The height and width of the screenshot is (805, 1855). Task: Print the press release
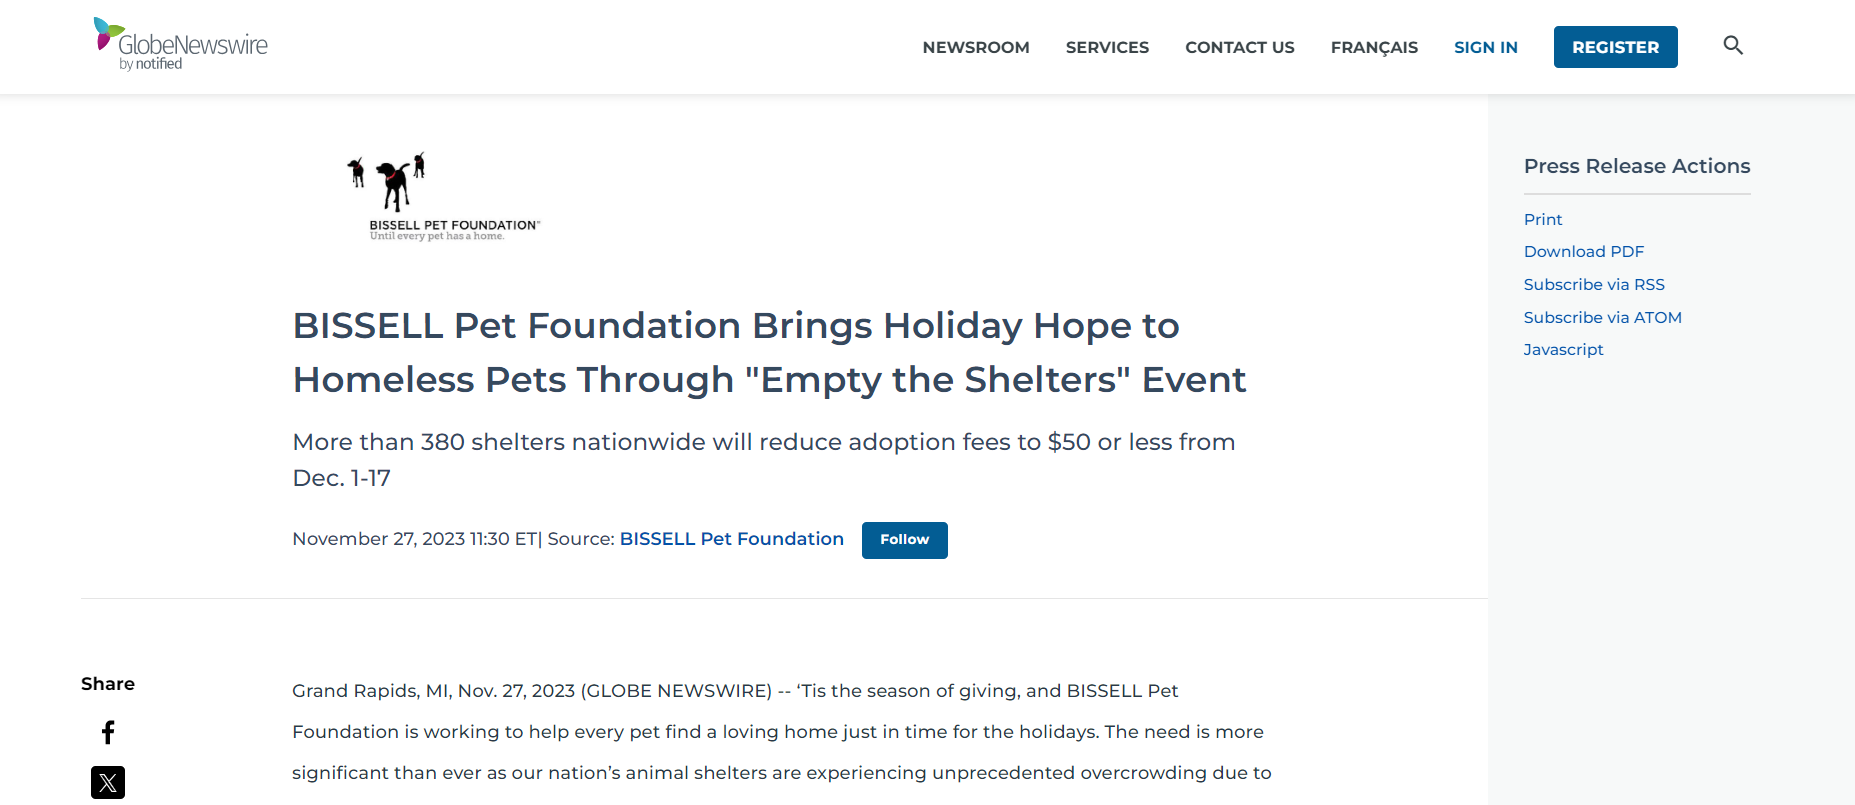[1542, 220]
